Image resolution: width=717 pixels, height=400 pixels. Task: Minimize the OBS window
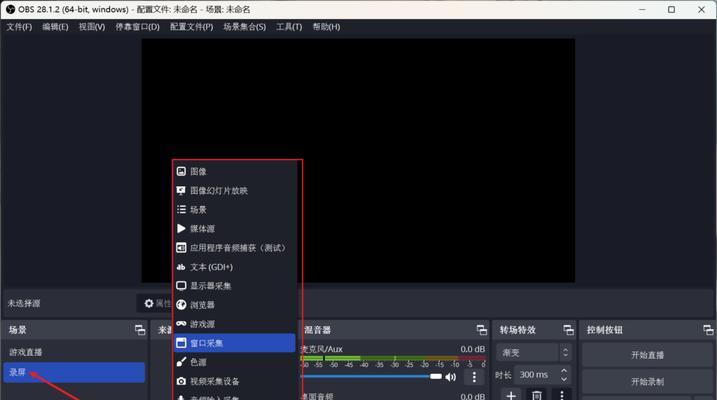(642, 9)
